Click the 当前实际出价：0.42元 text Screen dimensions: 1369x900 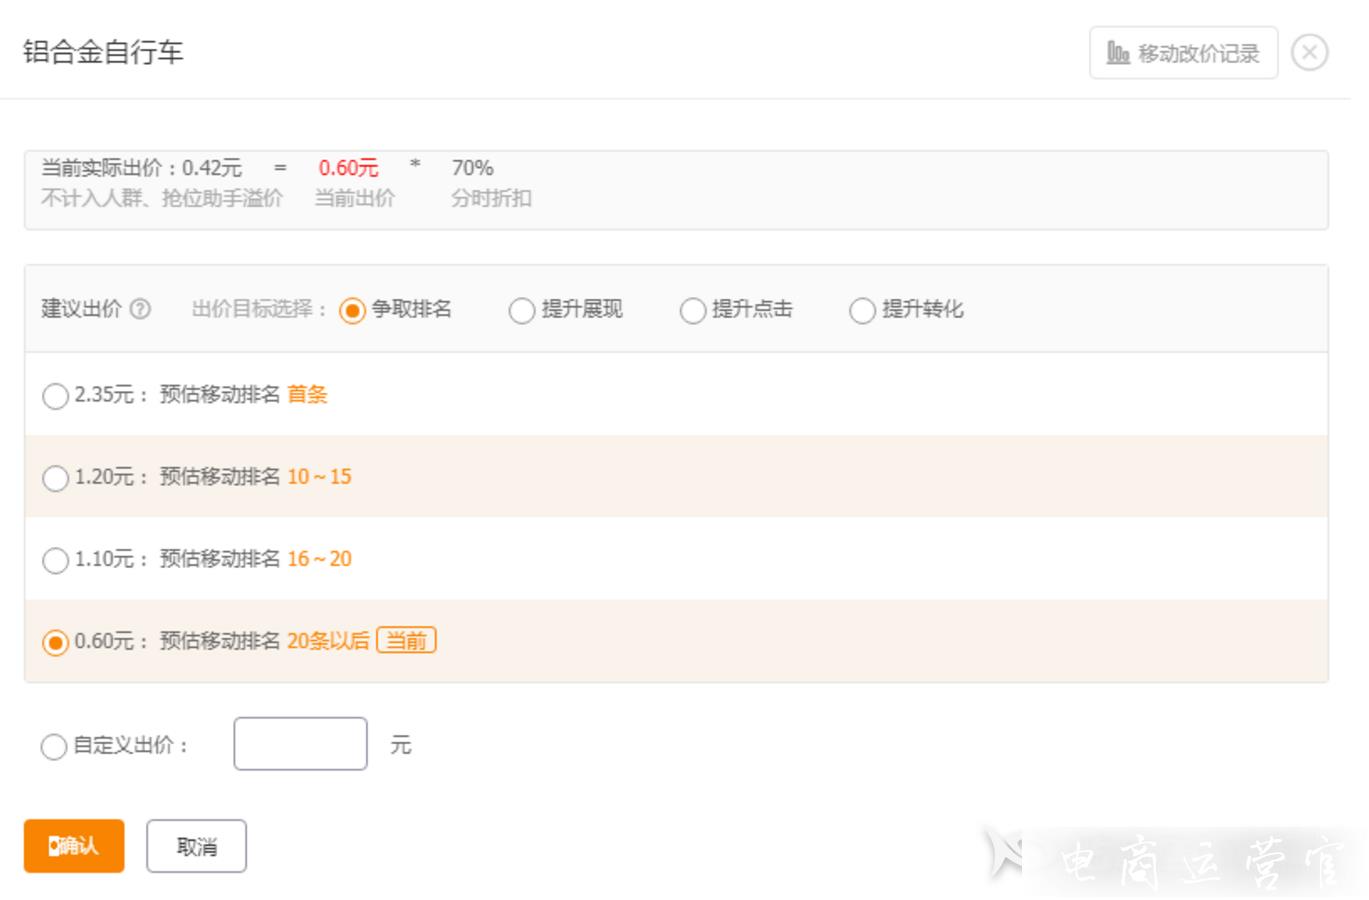(141, 168)
